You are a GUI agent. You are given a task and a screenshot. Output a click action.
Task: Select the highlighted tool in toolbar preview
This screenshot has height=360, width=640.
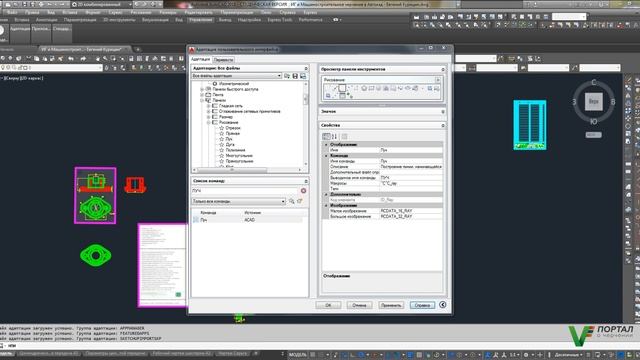click(x=342, y=88)
